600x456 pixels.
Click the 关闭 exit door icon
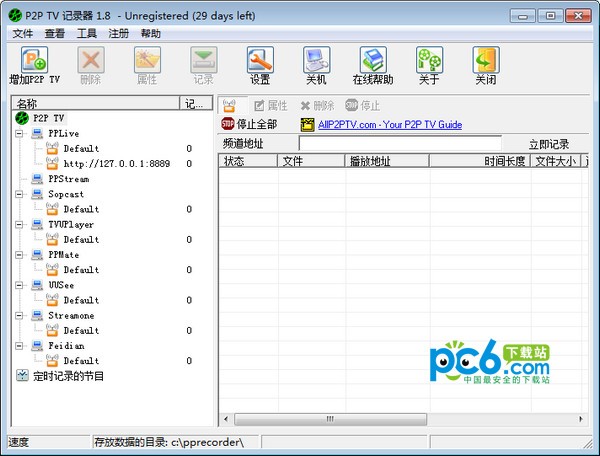pos(486,60)
